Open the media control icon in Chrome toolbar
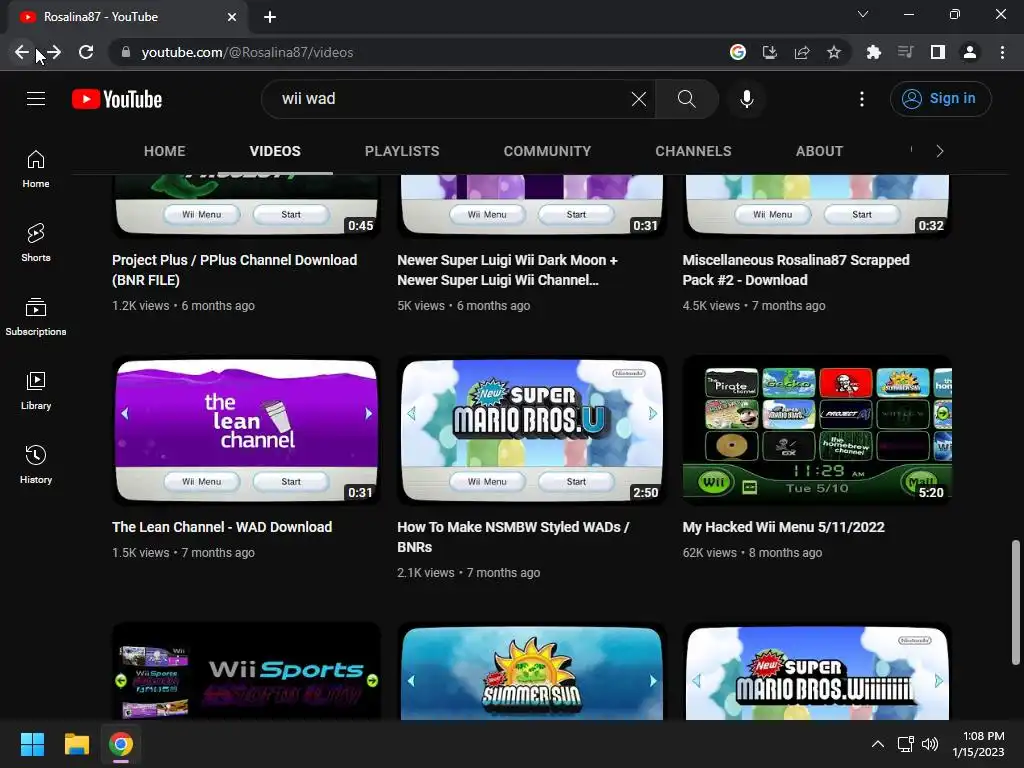 906,52
